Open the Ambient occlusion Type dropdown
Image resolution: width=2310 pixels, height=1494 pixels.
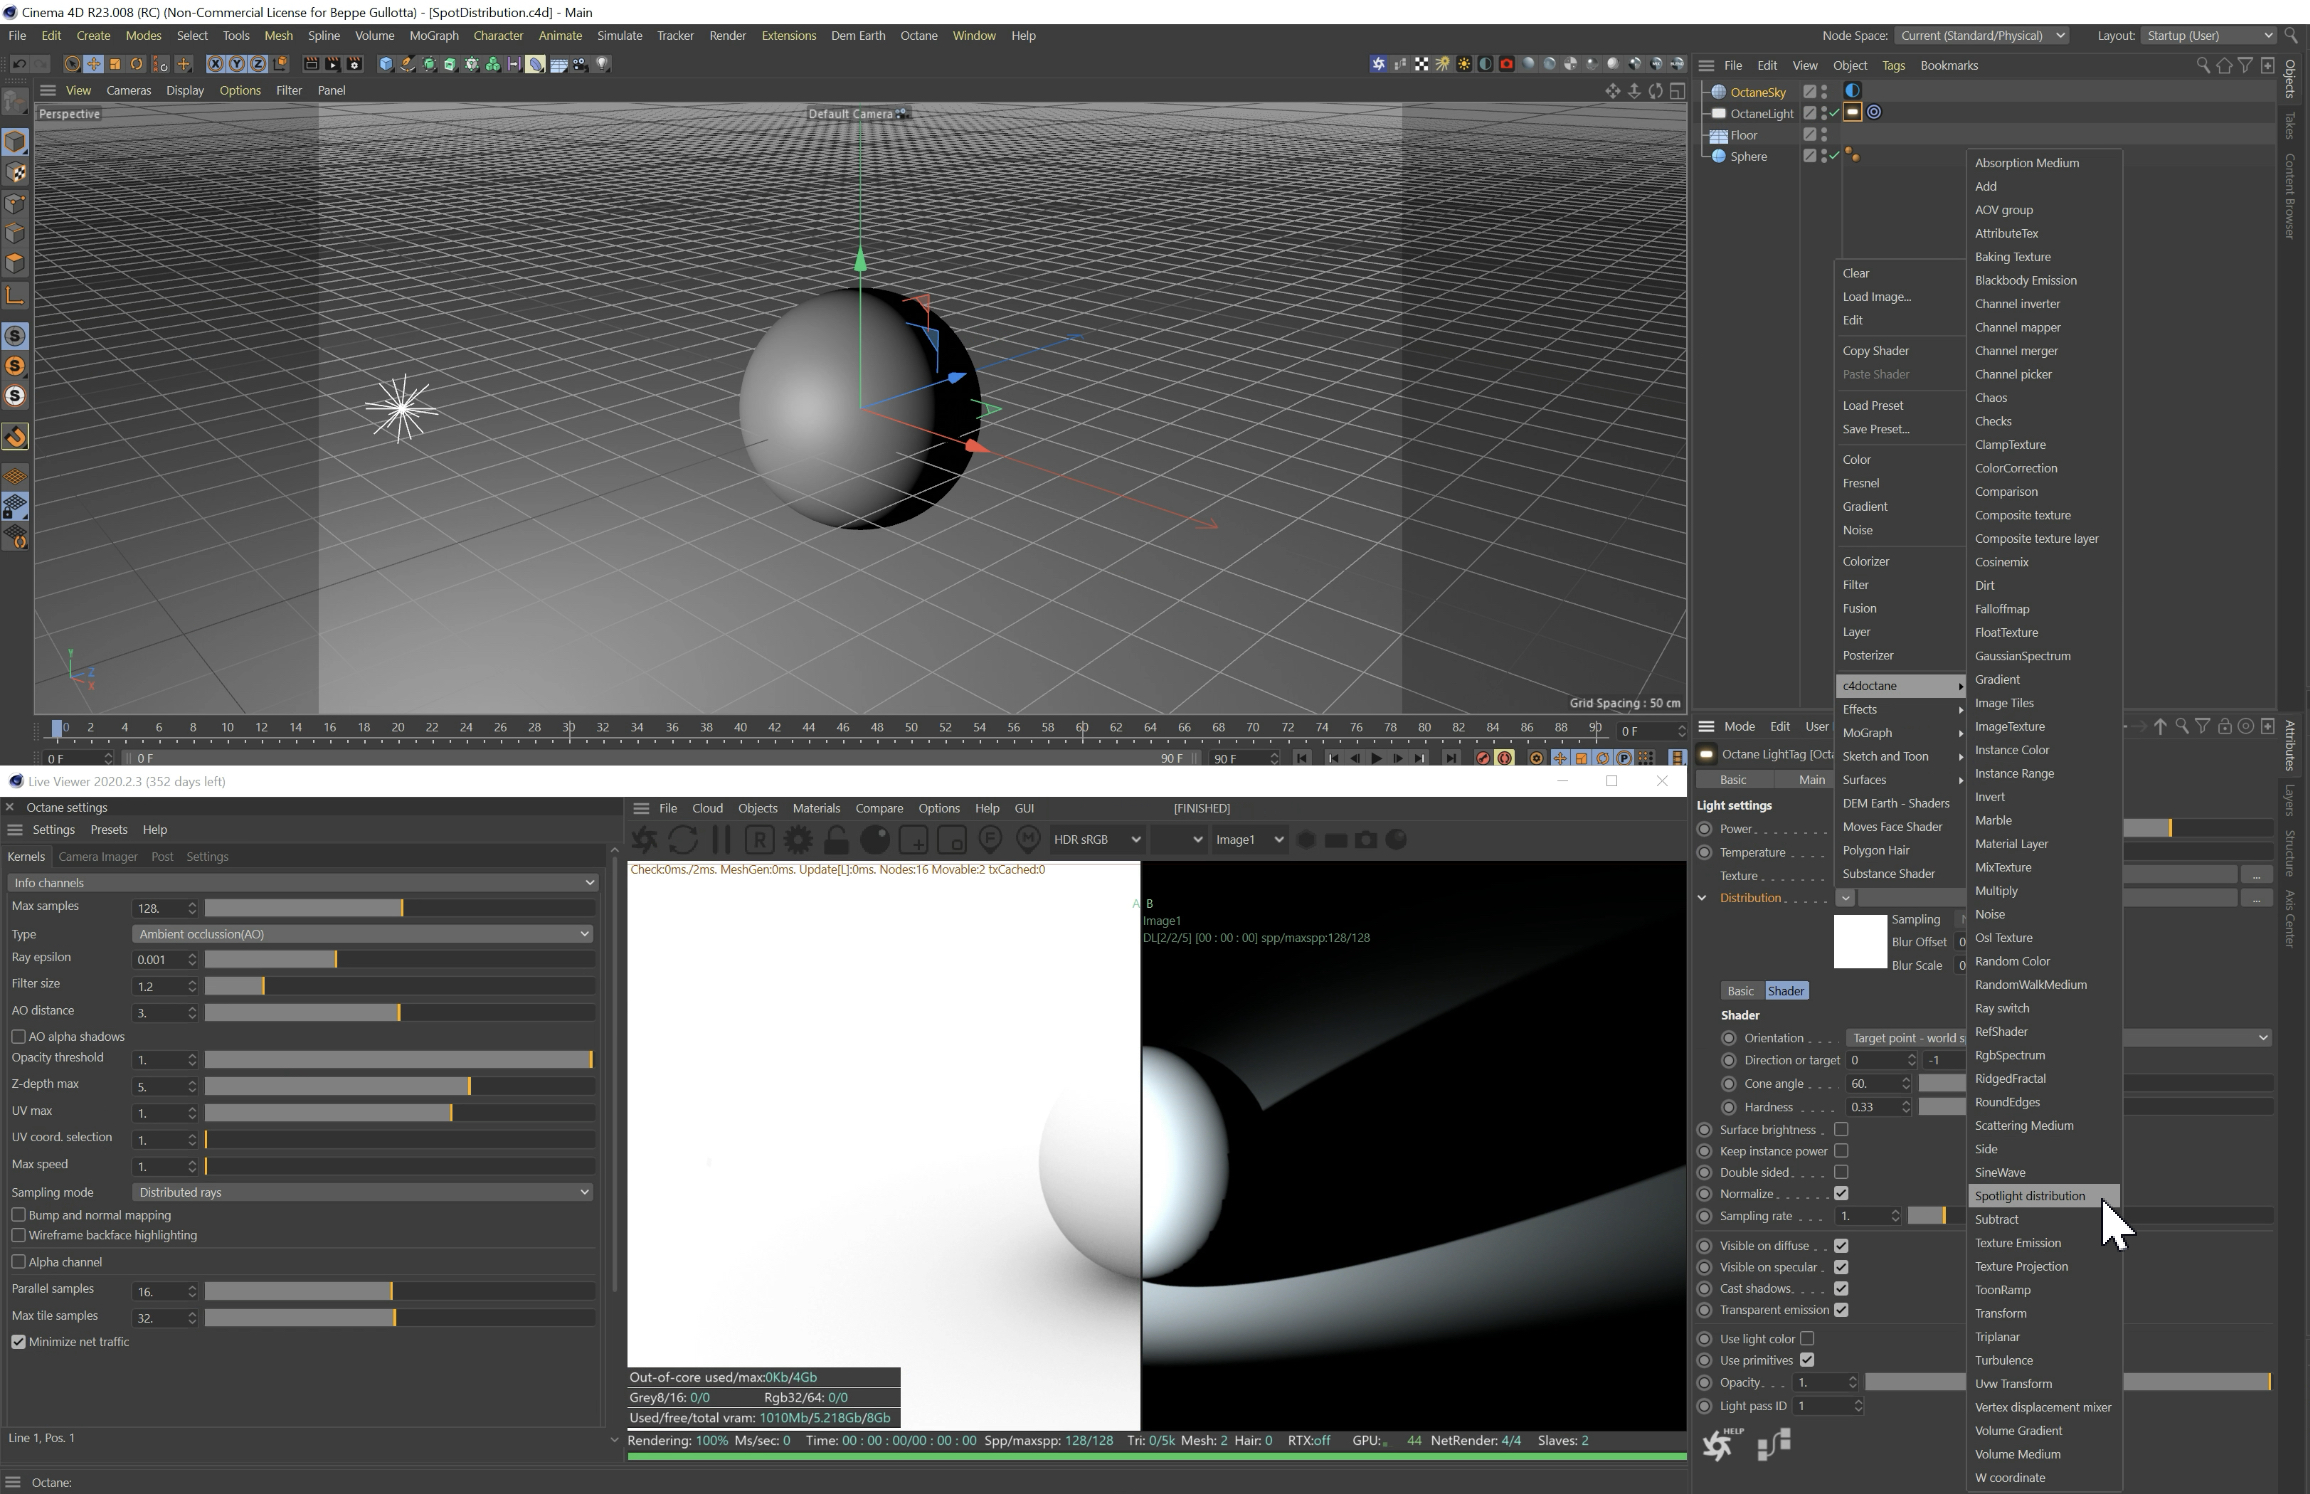click(x=362, y=934)
